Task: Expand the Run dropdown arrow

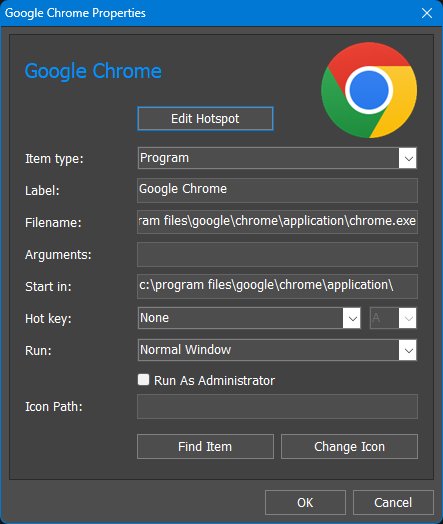Action: (408, 350)
